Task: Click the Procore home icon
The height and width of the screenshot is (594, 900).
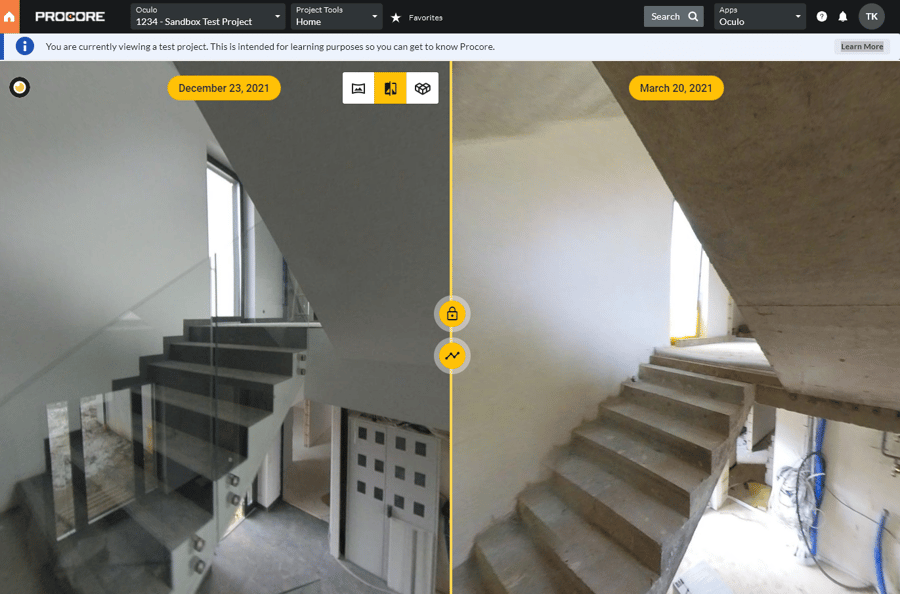Action: pos(10,17)
